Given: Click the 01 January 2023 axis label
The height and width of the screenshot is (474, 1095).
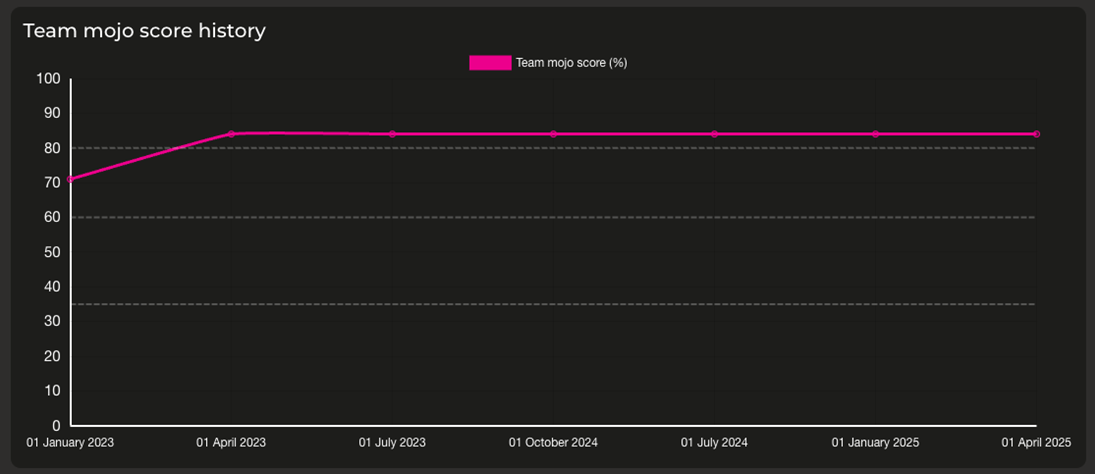Looking at the screenshot, I should (70, 443).
